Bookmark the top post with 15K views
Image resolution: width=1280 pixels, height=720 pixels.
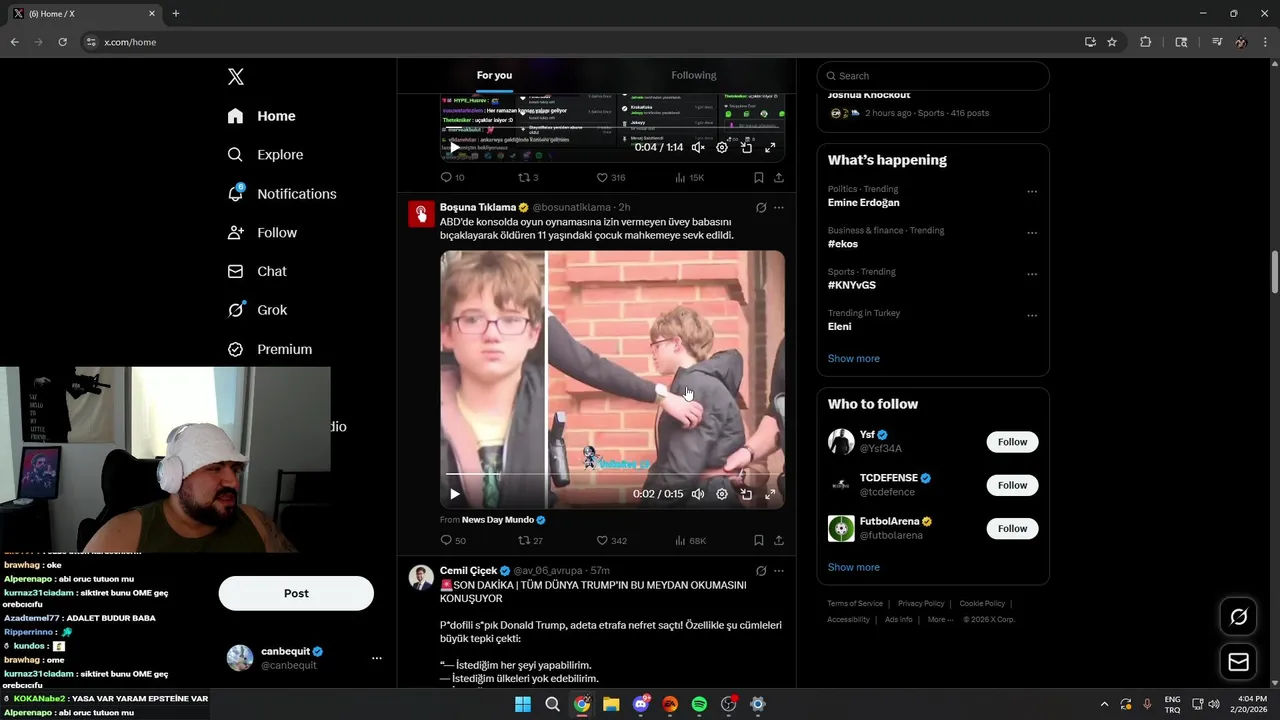[x=758, y=178]
